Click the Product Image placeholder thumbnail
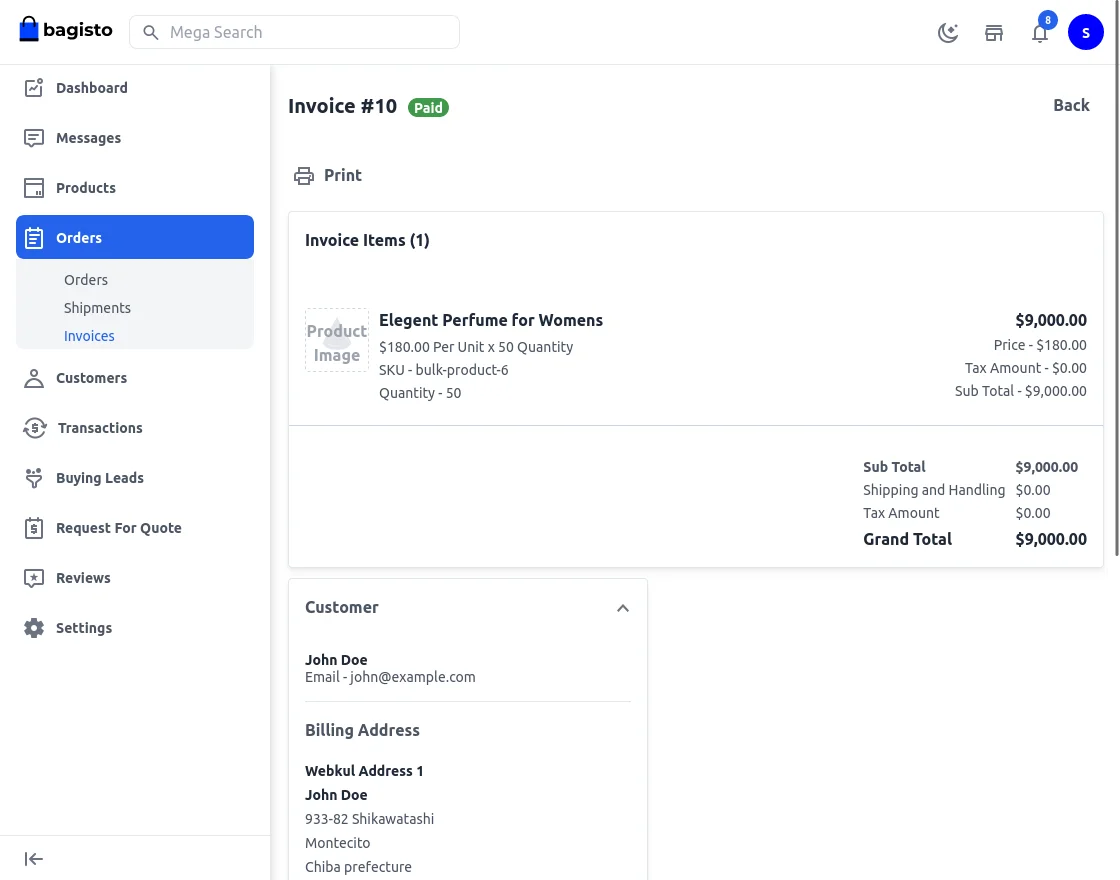This screenshot has height=880, width=1120. 337,340
